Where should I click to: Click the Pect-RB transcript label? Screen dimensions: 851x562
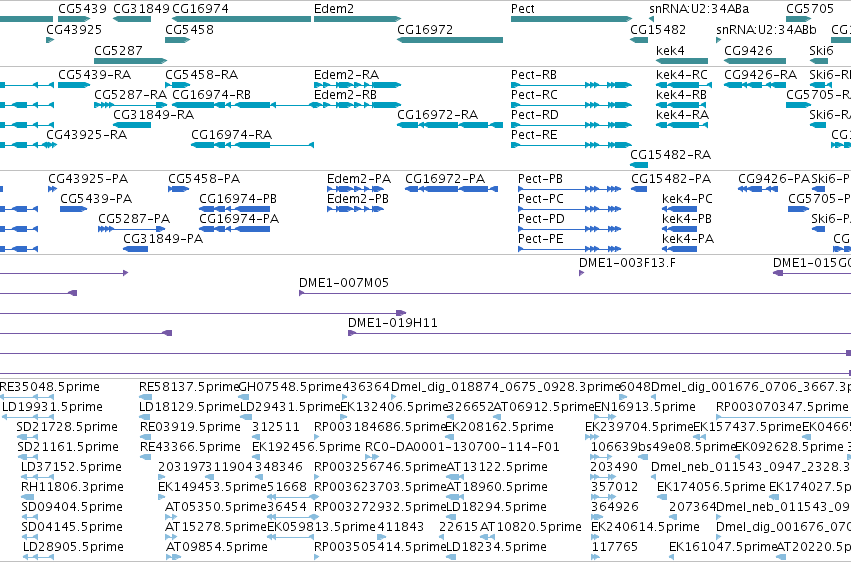pyautogui.click(x=534, y=74)
